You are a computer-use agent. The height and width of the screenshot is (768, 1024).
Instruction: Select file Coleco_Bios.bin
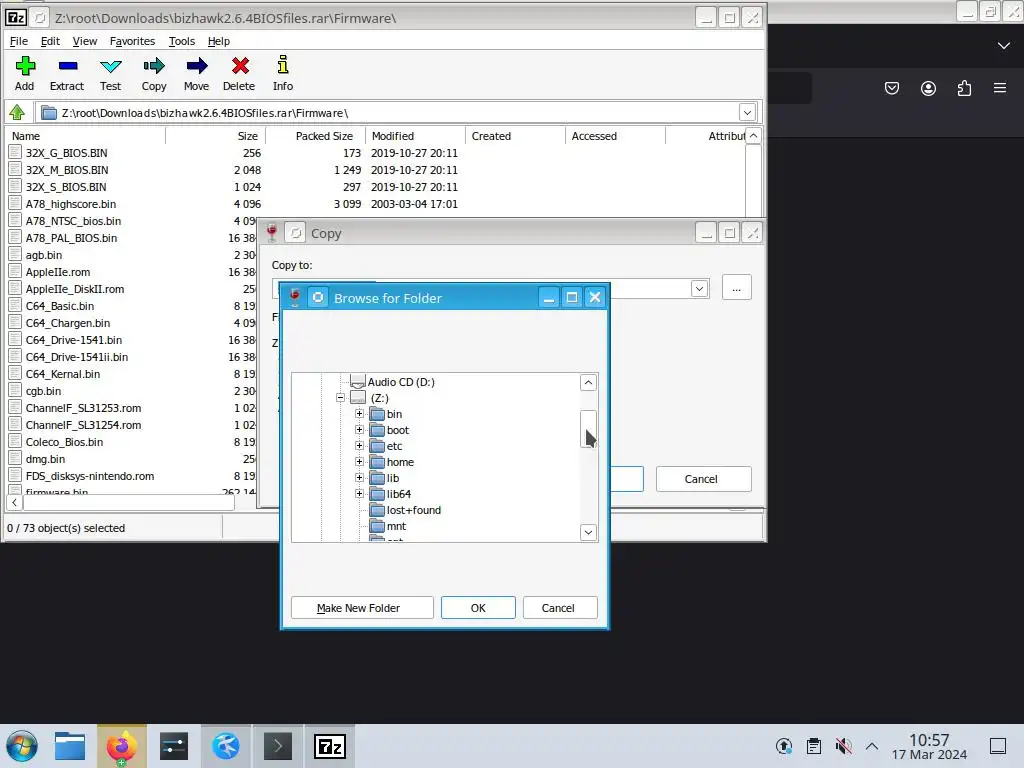point(64,441)
